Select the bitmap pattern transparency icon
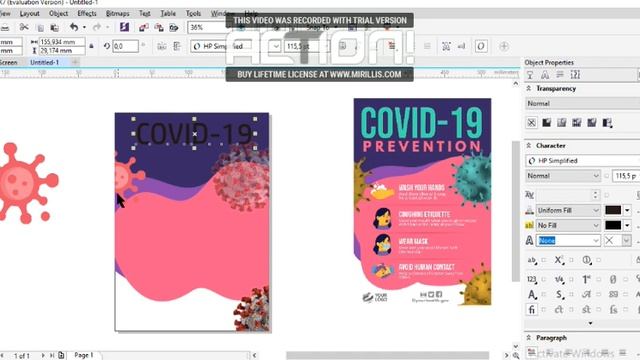 pos(592,122)
